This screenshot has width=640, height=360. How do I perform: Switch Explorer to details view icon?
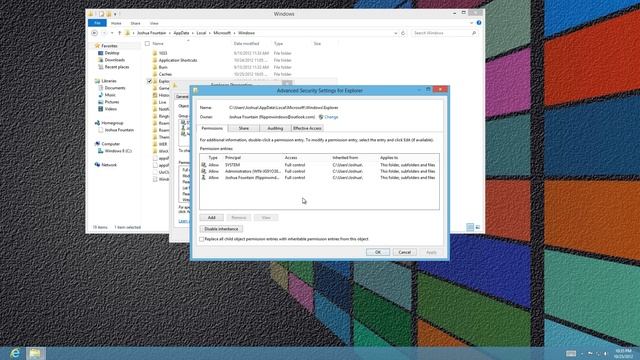pos(470,227)
